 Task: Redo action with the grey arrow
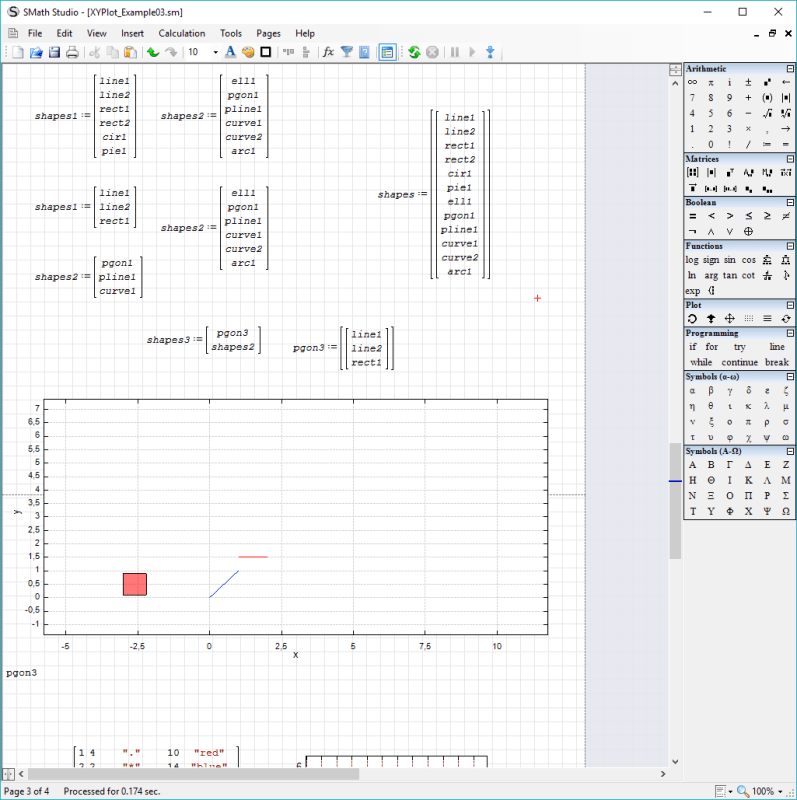[x=171, y=52]
